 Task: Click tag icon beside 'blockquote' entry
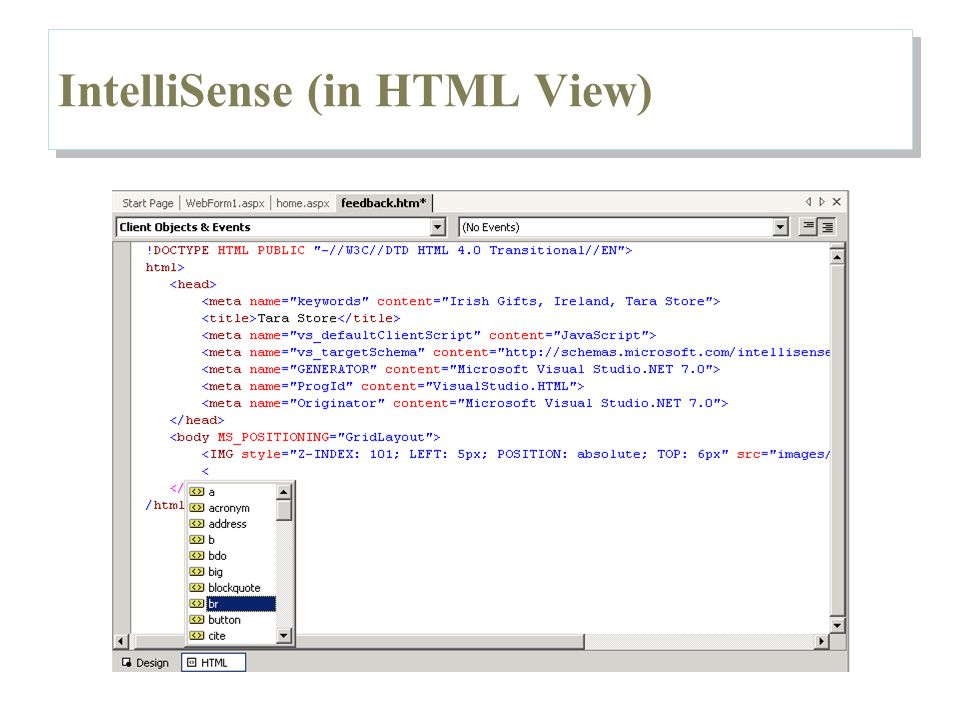(x=197, y=587)
